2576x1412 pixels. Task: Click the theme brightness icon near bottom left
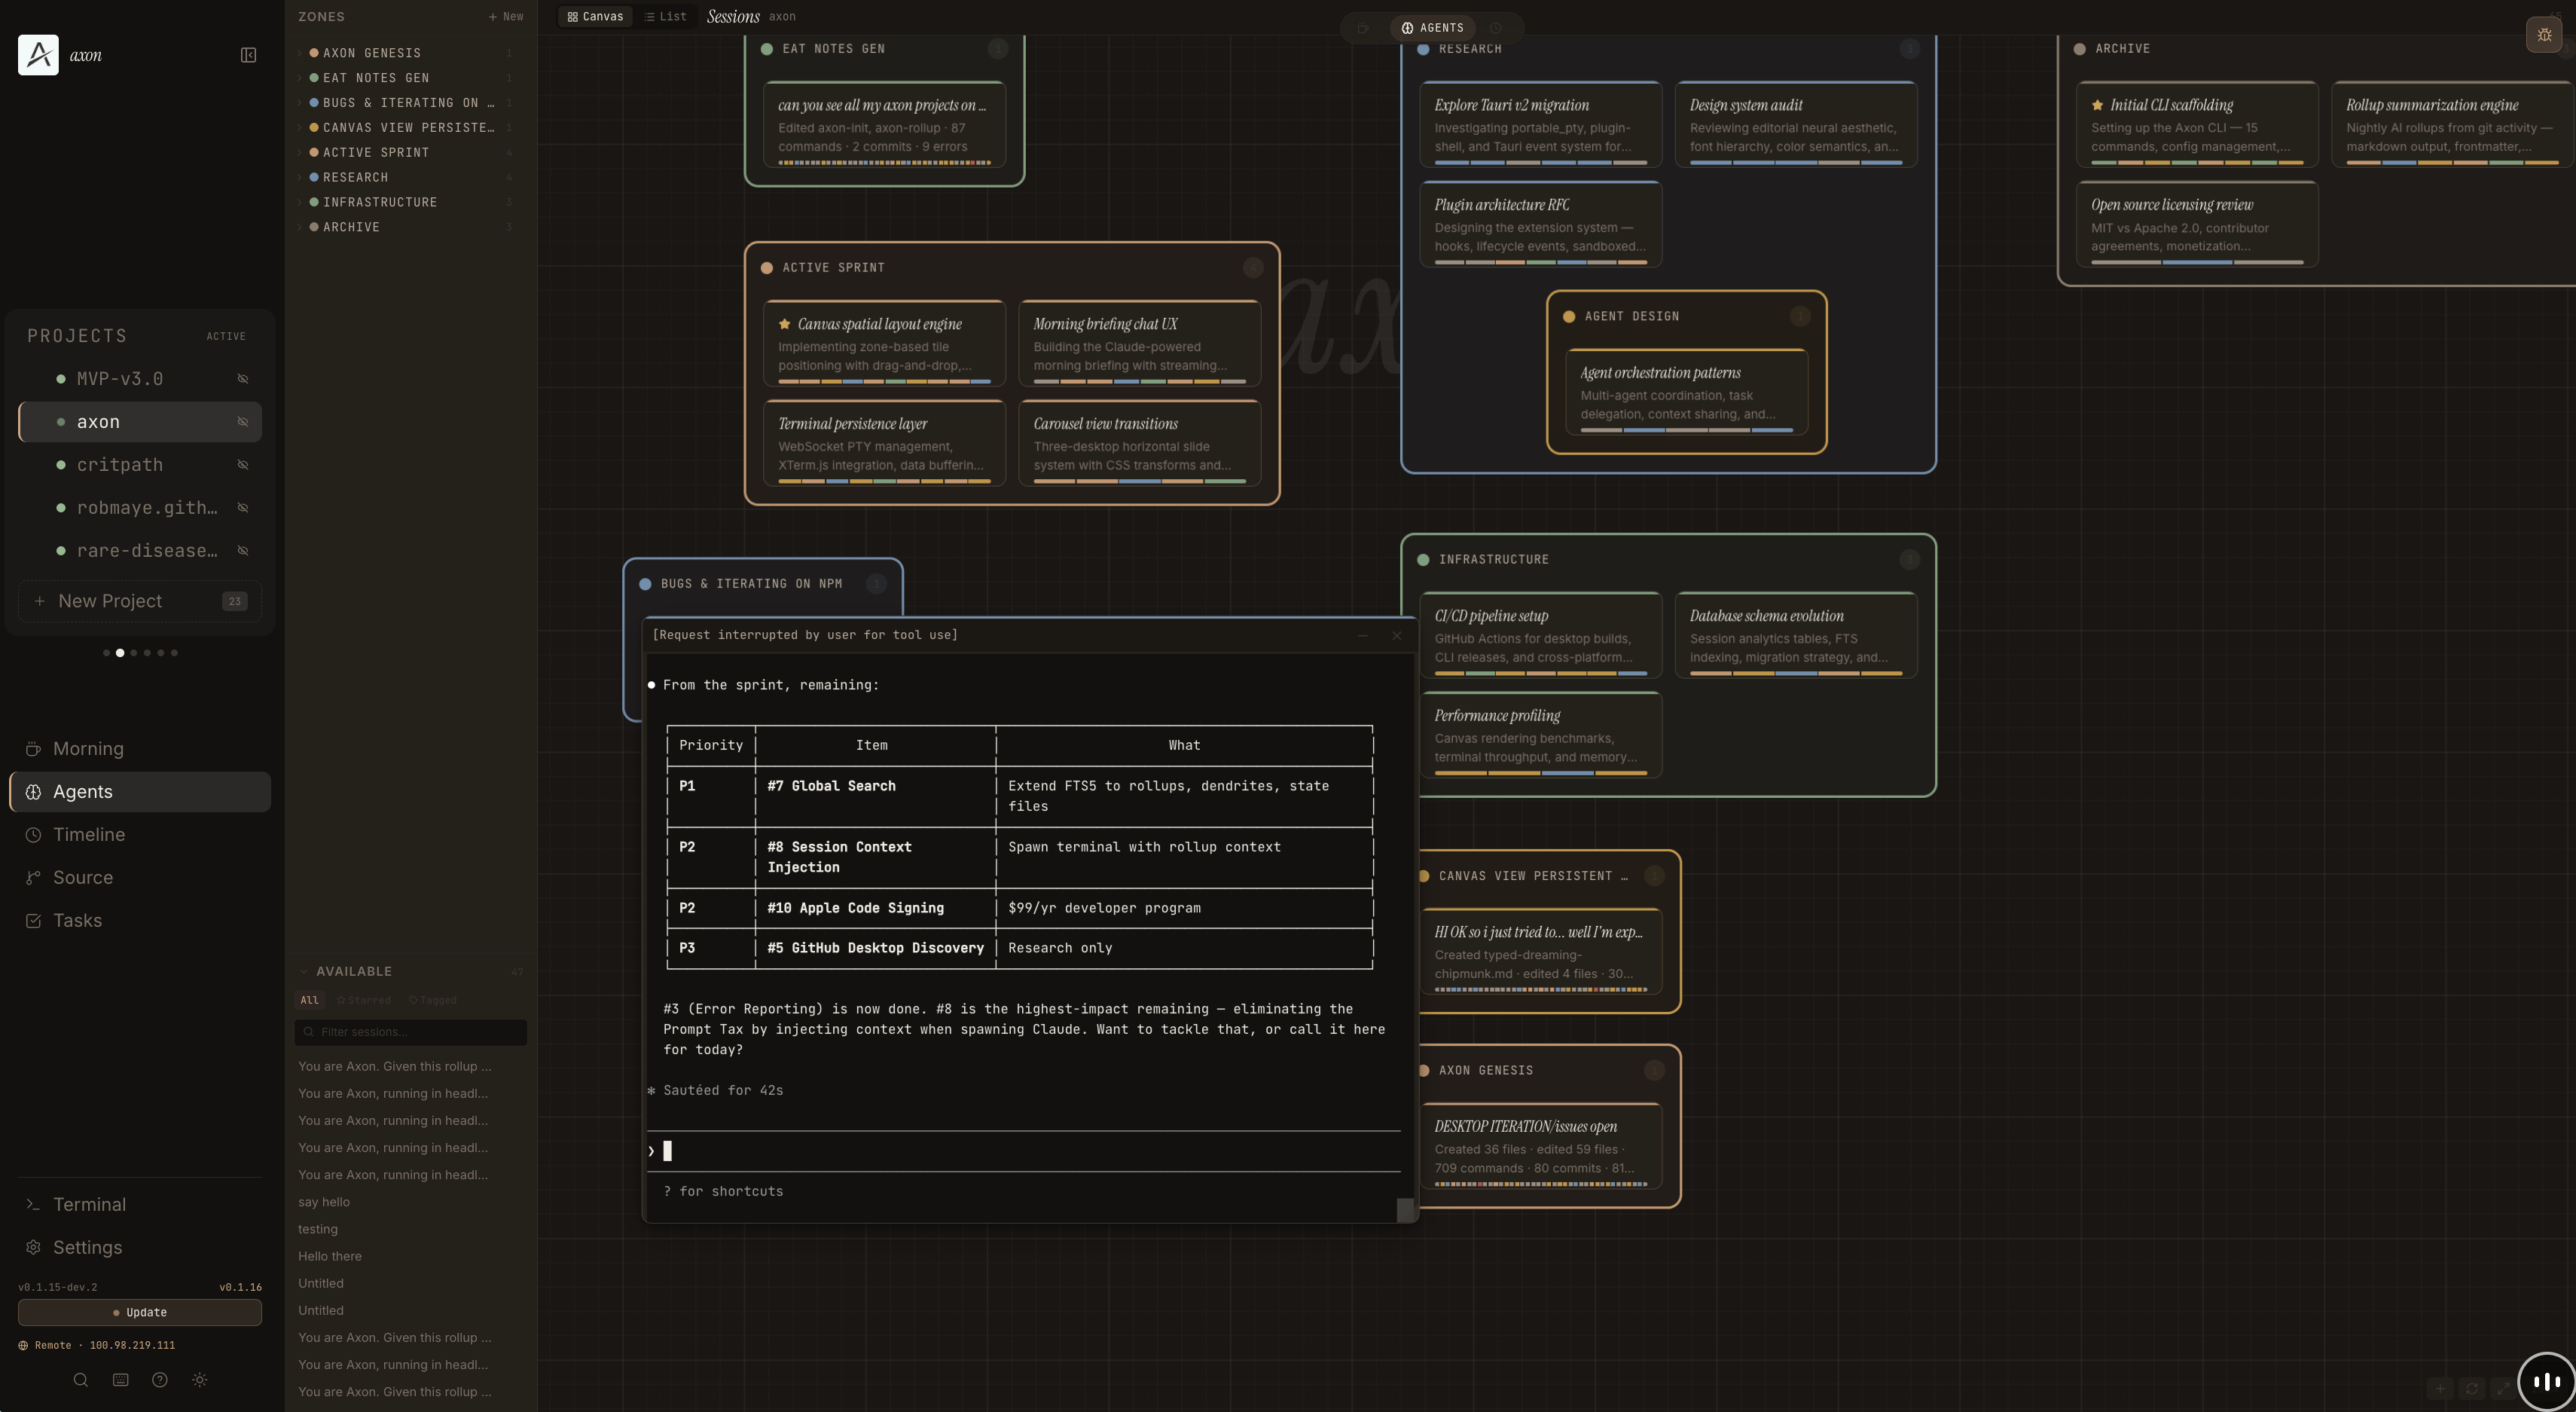click(199, 1379)
